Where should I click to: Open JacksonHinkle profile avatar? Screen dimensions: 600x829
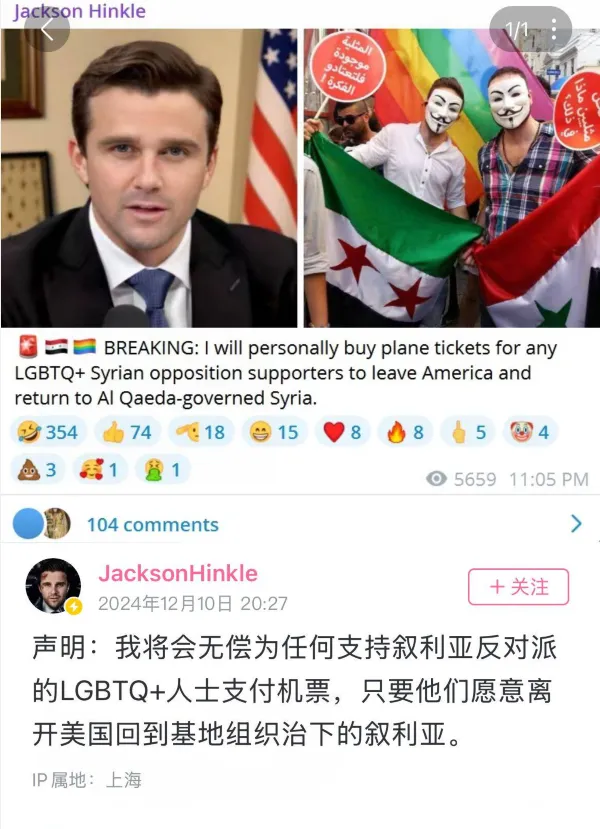[x=53, y=585]
